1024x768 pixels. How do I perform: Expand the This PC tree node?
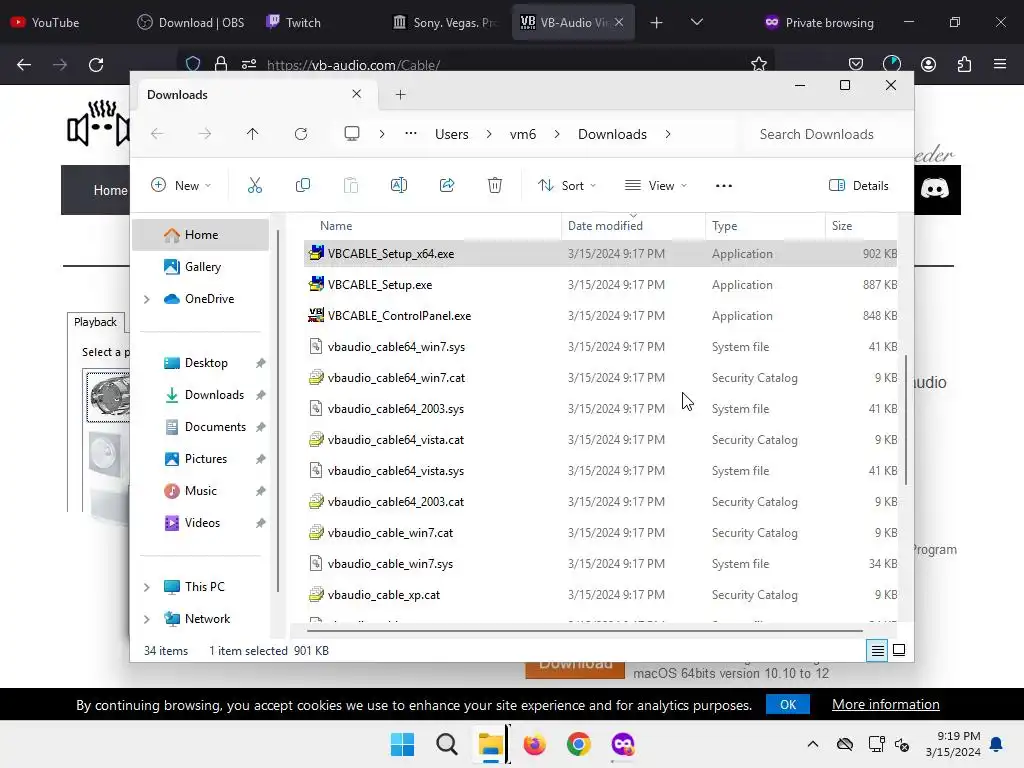[x=146, y=587]
